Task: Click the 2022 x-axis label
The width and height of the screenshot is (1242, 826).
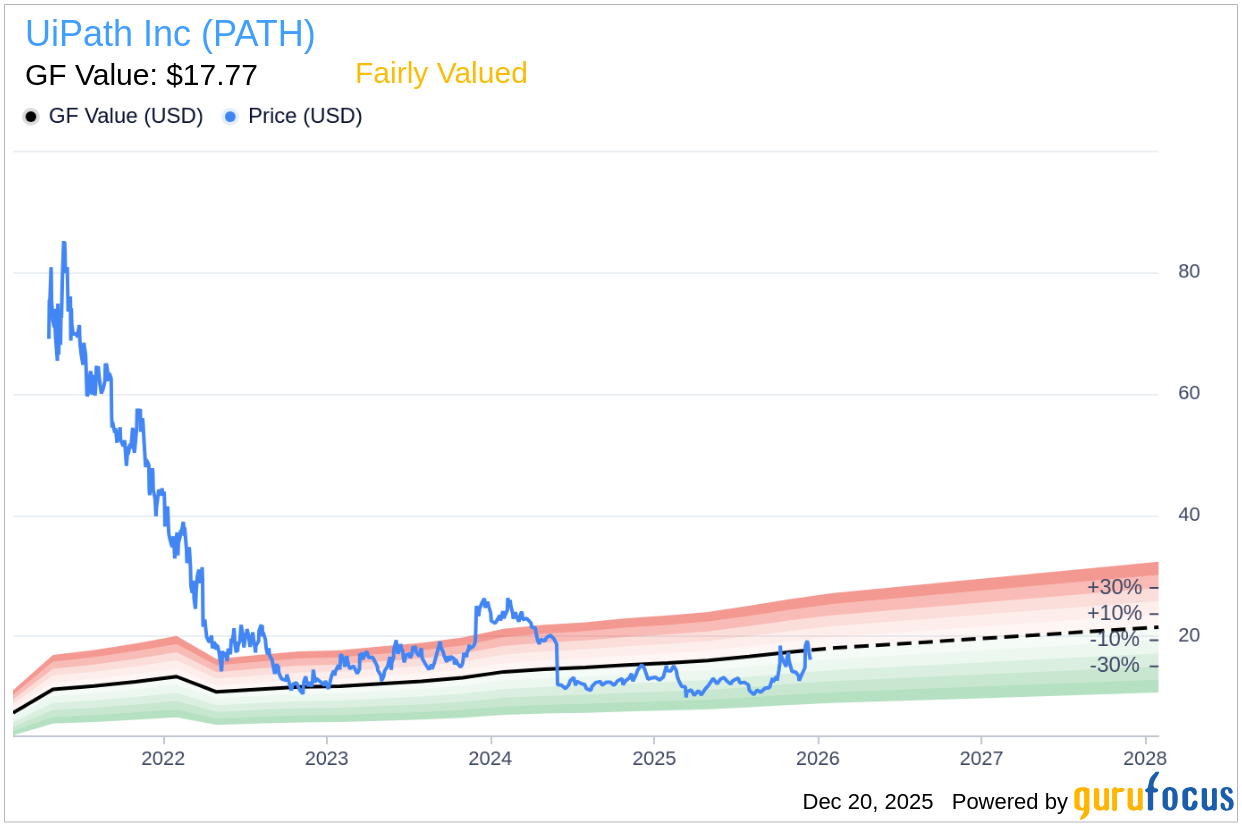Action: [x=163, y=758]
